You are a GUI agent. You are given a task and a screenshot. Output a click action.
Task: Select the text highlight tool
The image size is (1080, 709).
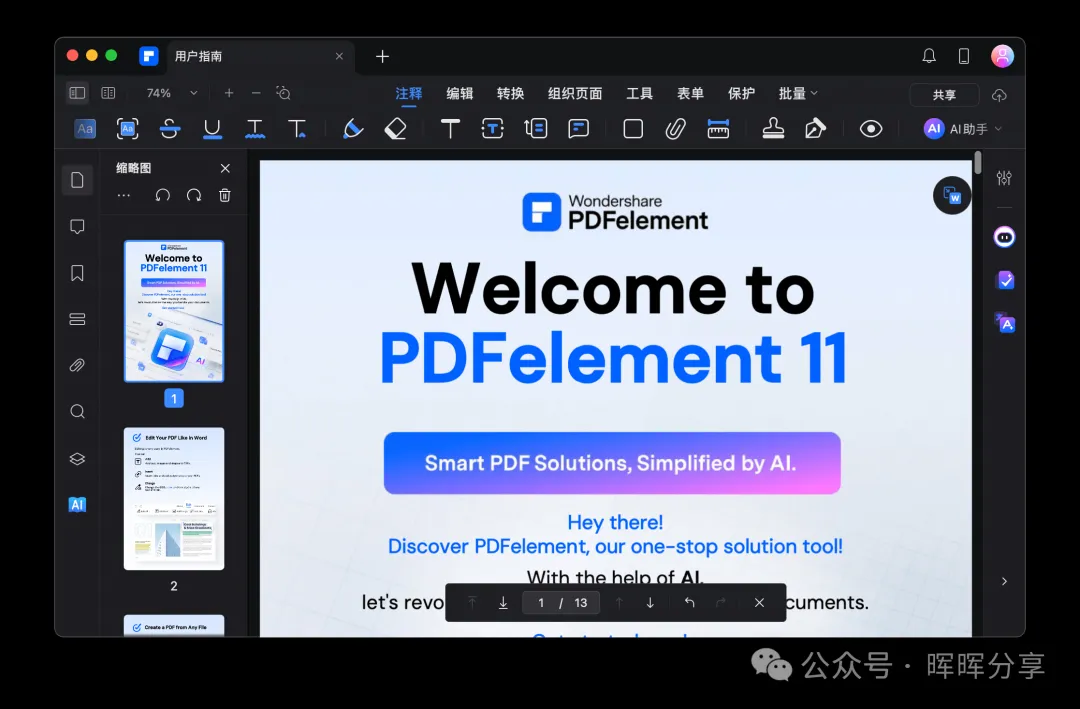(85, 129)
